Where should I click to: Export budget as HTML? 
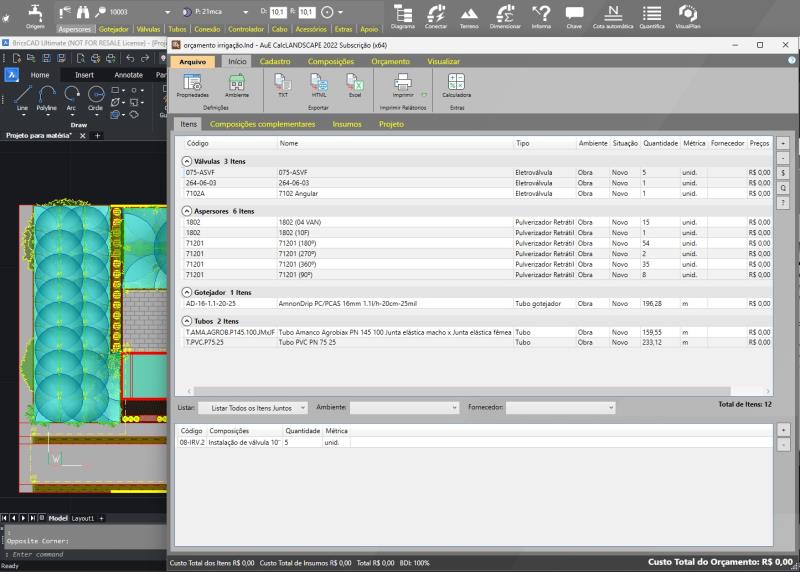point(319,85)
